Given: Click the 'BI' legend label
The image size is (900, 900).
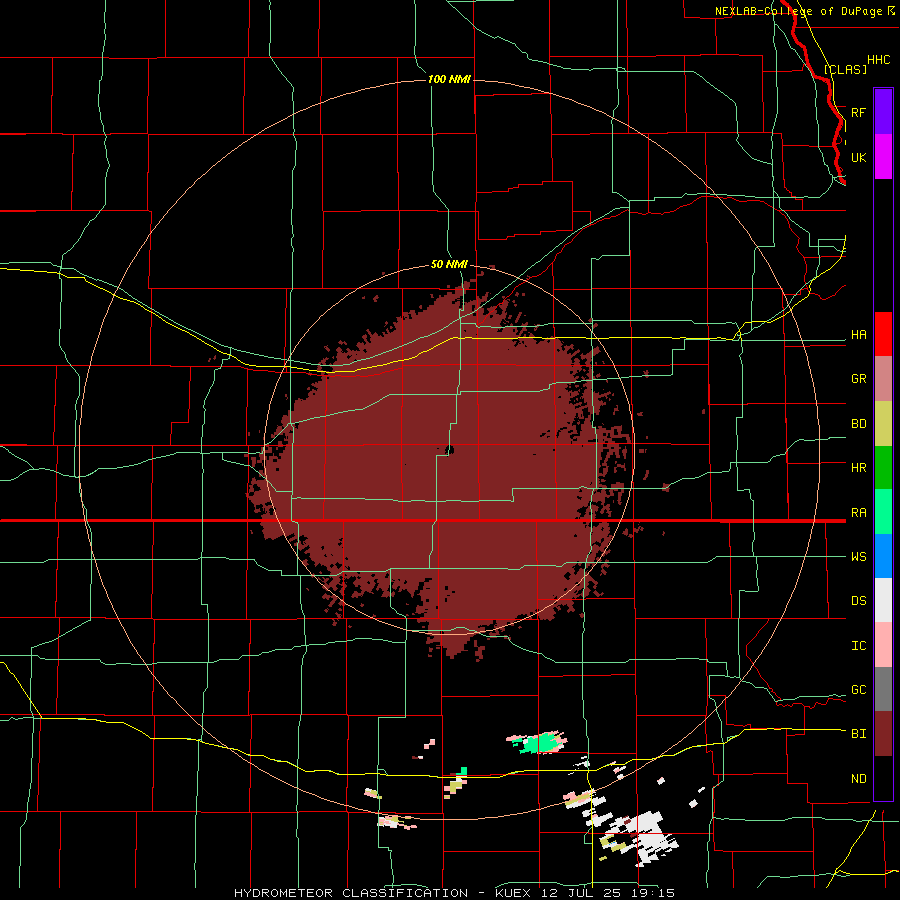Looking at the screenshot, I should tap(858, 734).
